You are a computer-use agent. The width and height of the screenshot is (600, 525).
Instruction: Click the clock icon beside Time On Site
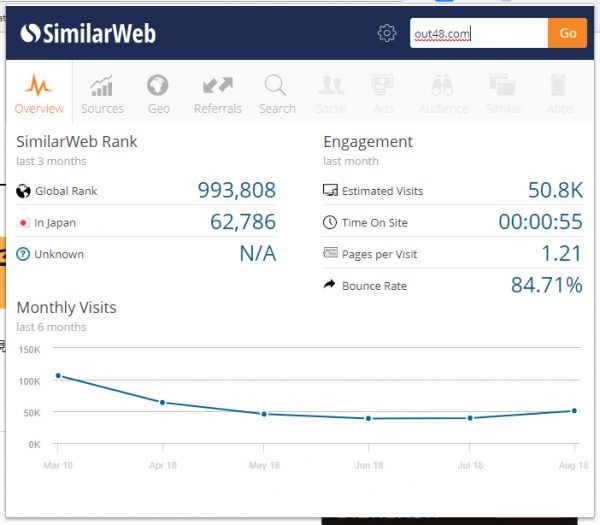click(x=330, y=222)
